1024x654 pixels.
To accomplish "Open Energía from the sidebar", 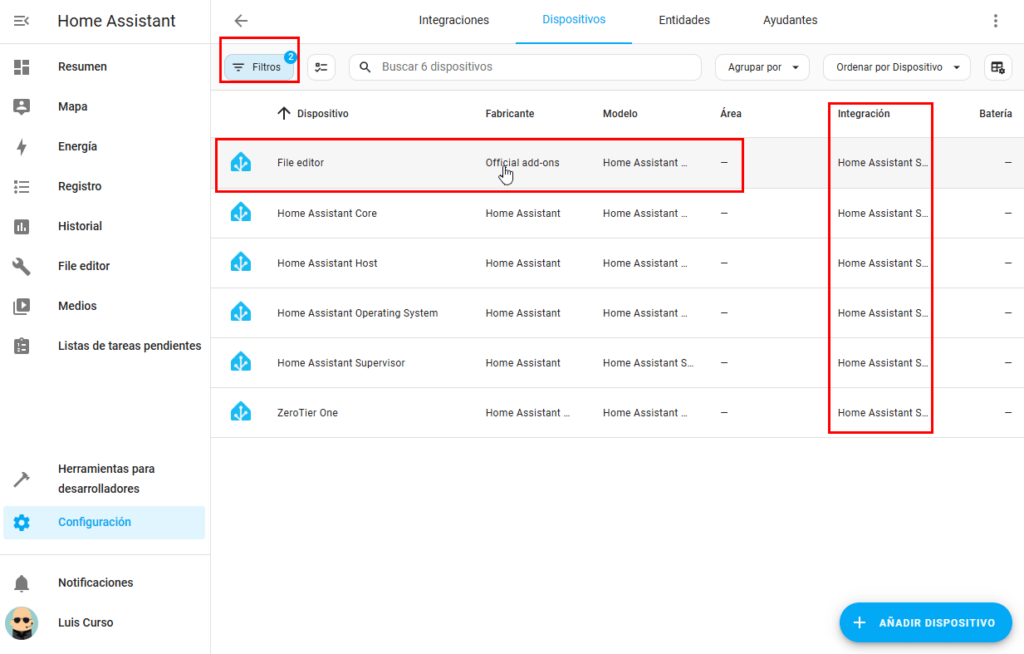I will click(x=77, y=146).
